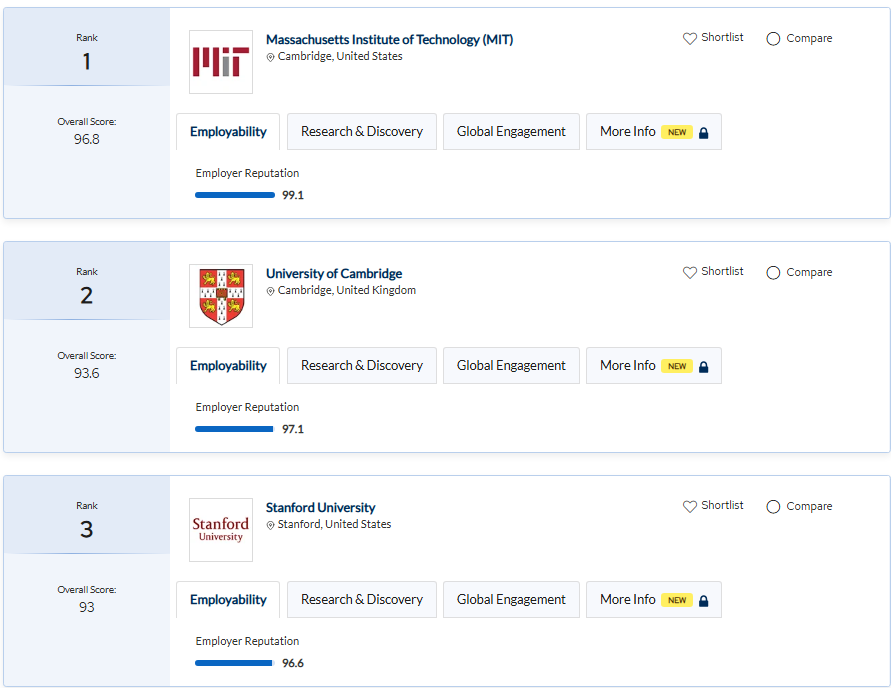Open the University of Cambridge link
The width and height of the screenshot is (891, 688).
pos(334,274)
